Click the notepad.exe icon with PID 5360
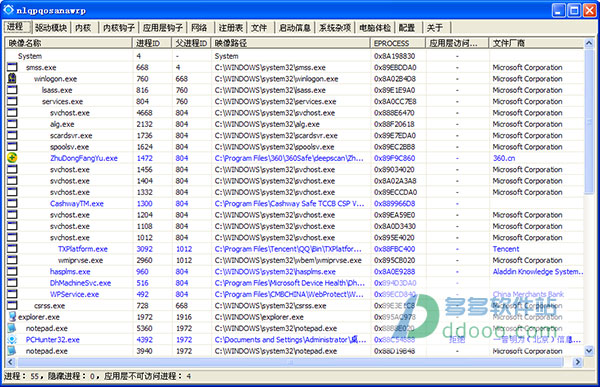 pos(12,328)
